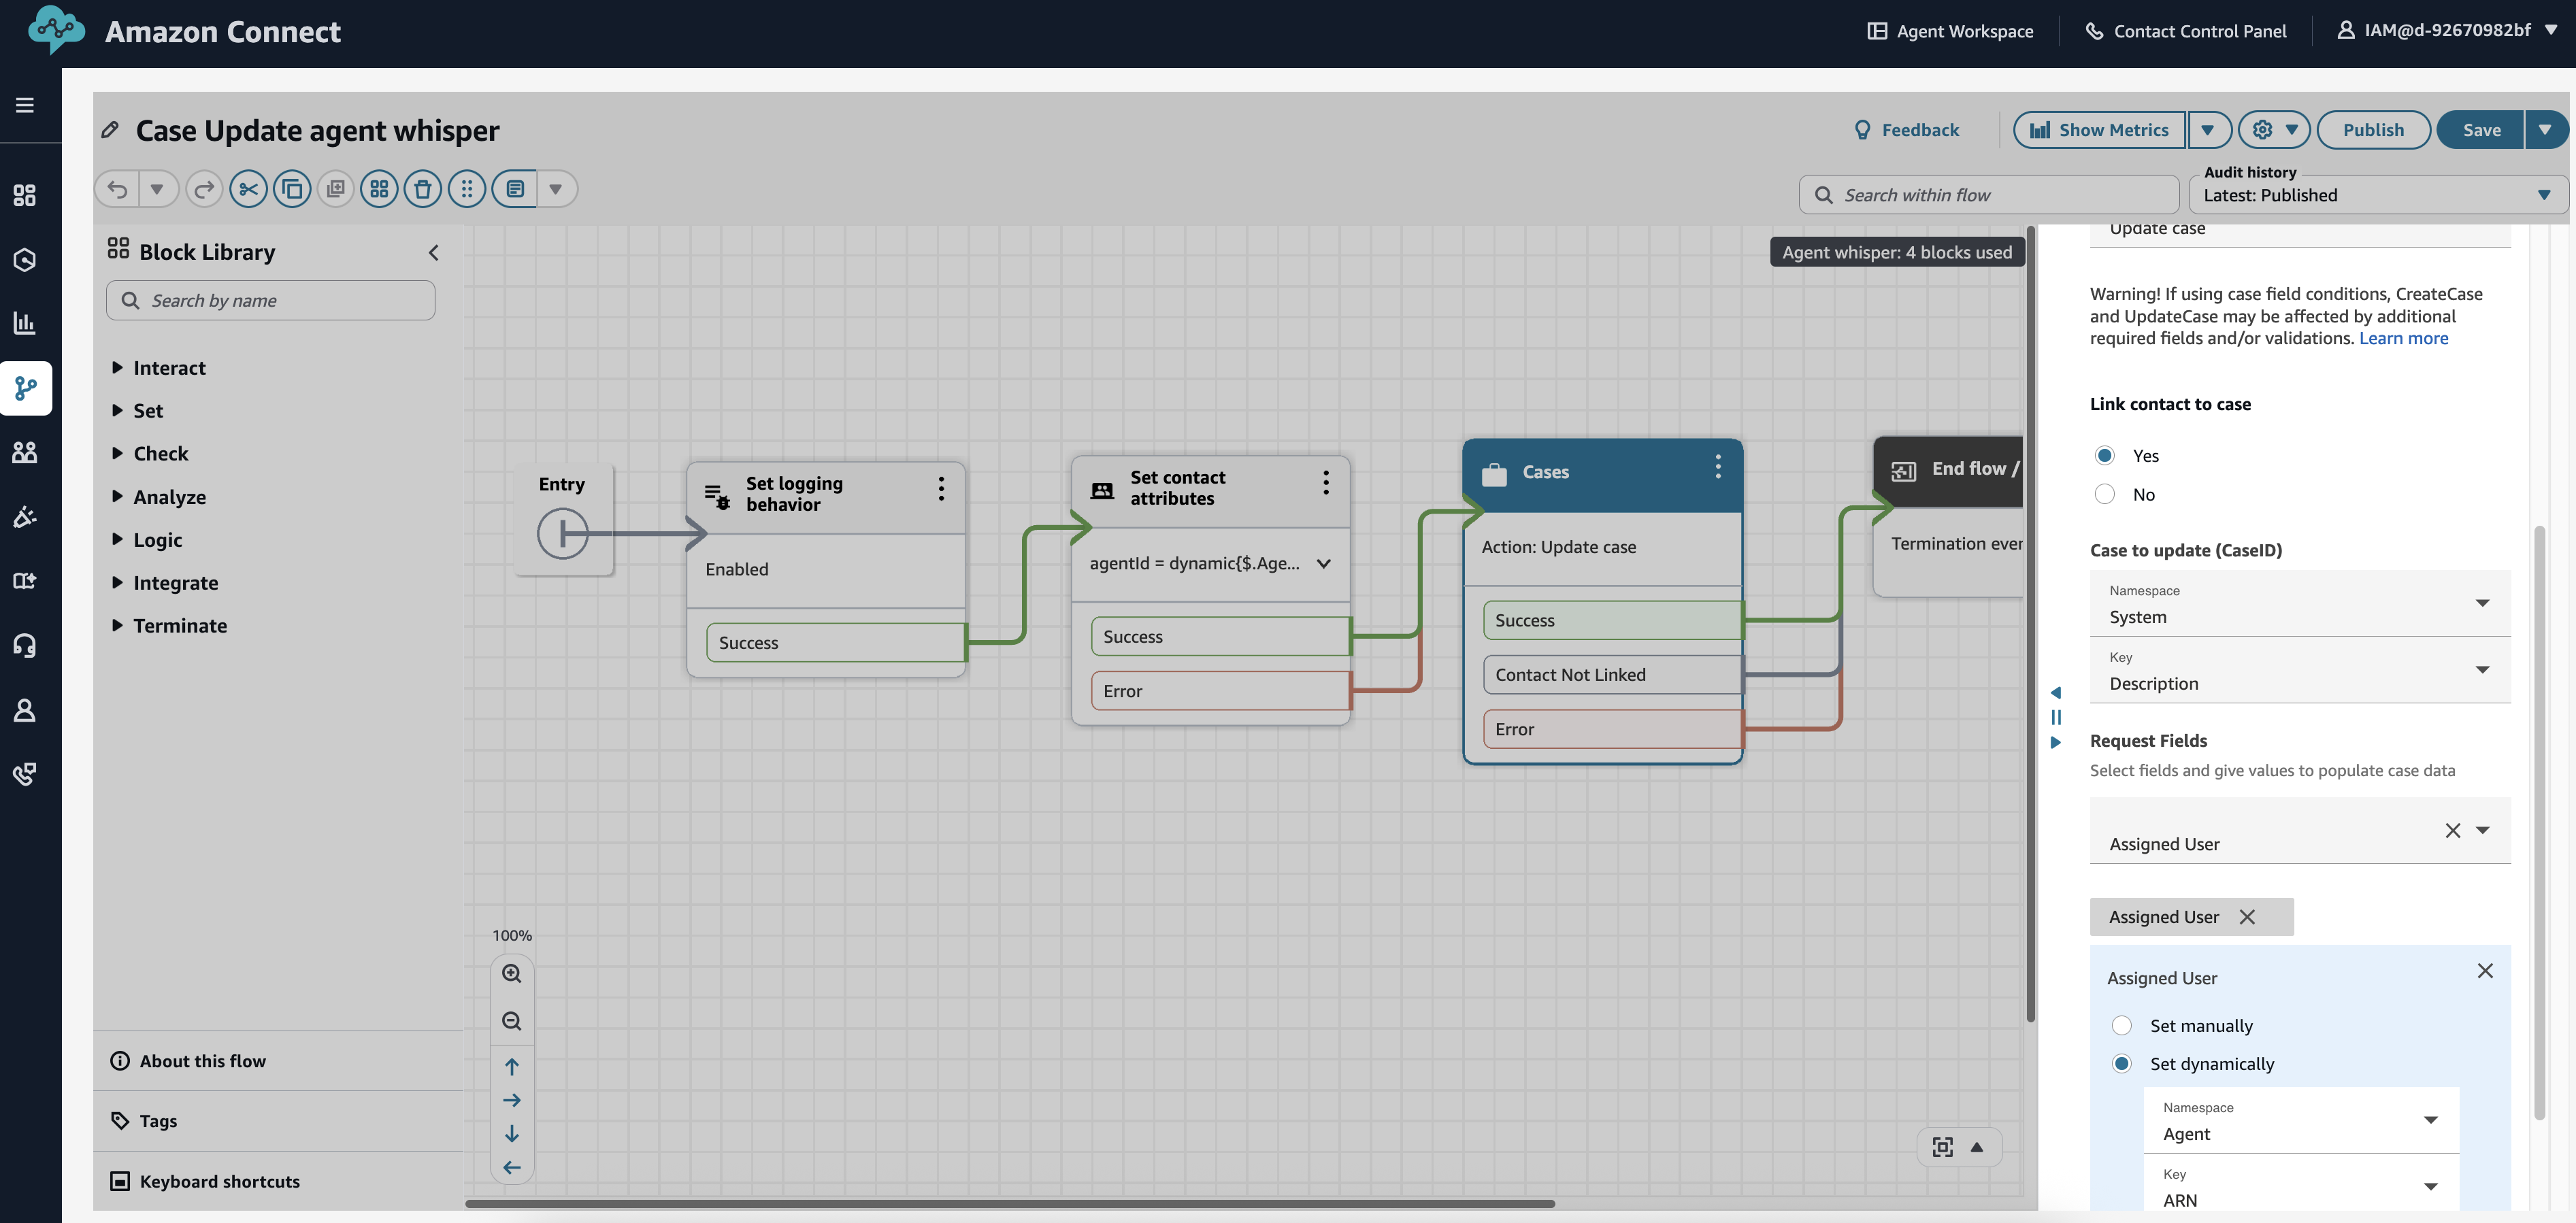Select the Flows icon in left sidebar
The width and height of the screenshot is (2576, 1223).
click(25, 388)
